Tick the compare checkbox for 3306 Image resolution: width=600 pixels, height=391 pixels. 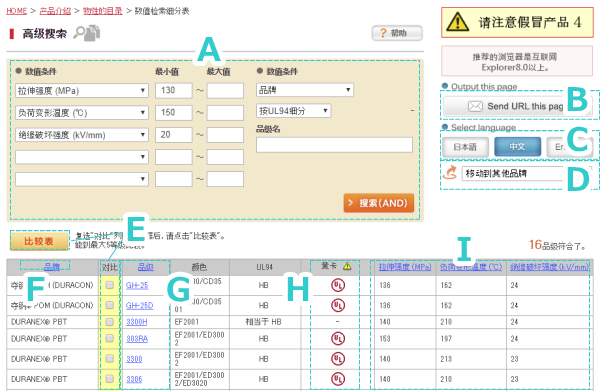coord(109,379)
